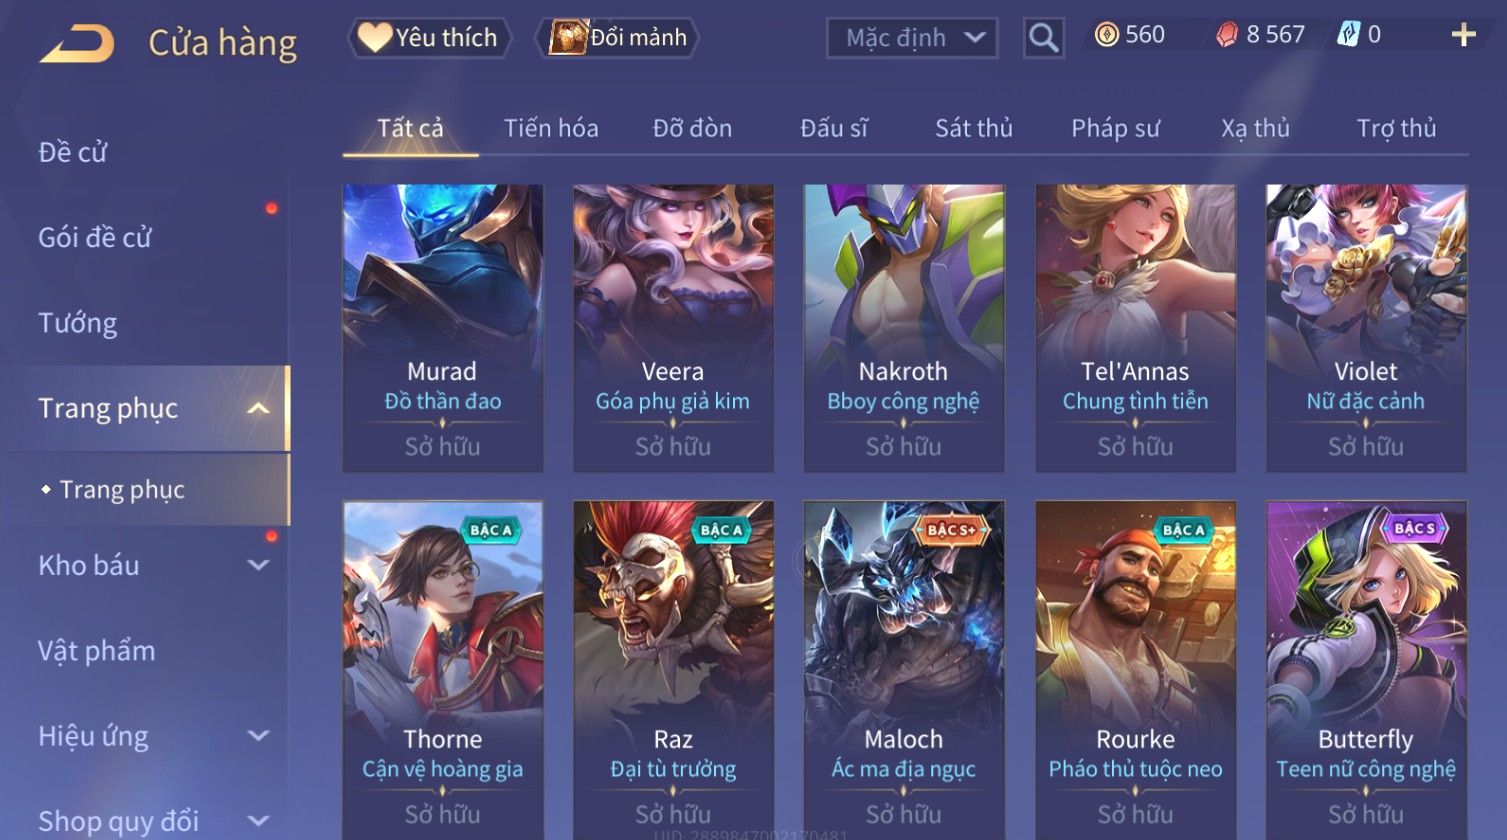
Task: Open the search magnifier icon
Action: point(1043,38)
